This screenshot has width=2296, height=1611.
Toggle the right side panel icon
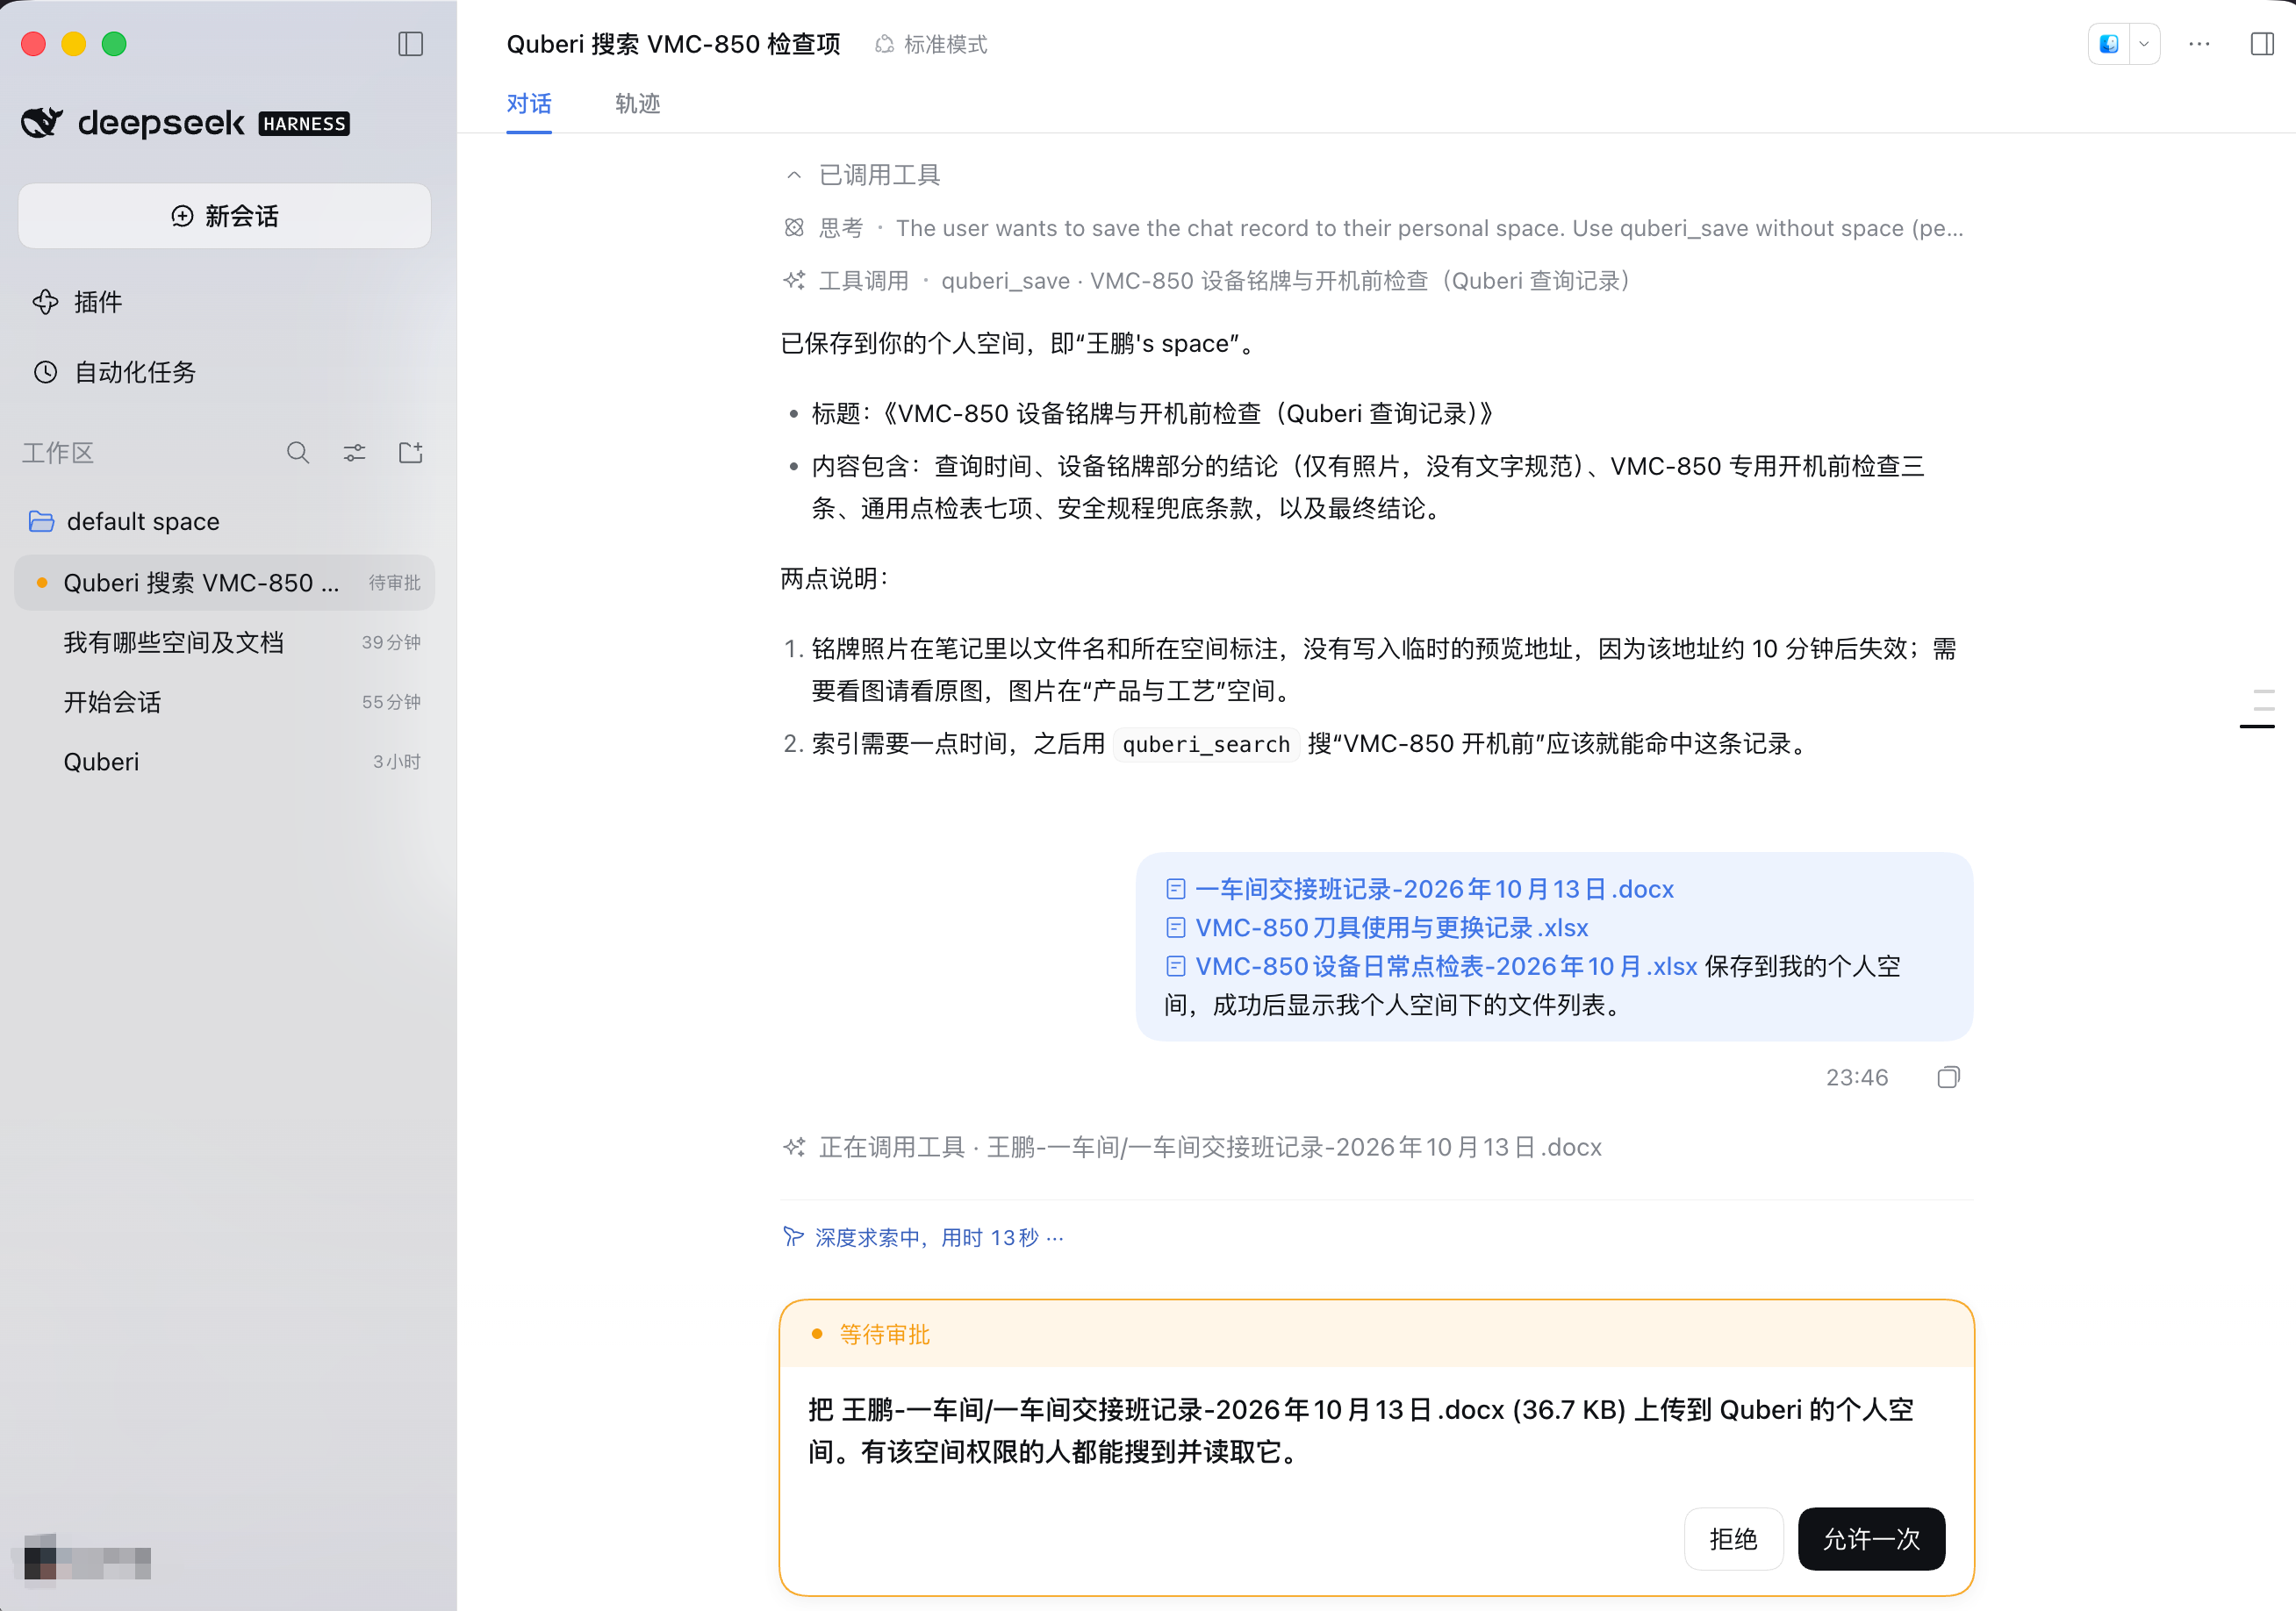click(2261, 44)
